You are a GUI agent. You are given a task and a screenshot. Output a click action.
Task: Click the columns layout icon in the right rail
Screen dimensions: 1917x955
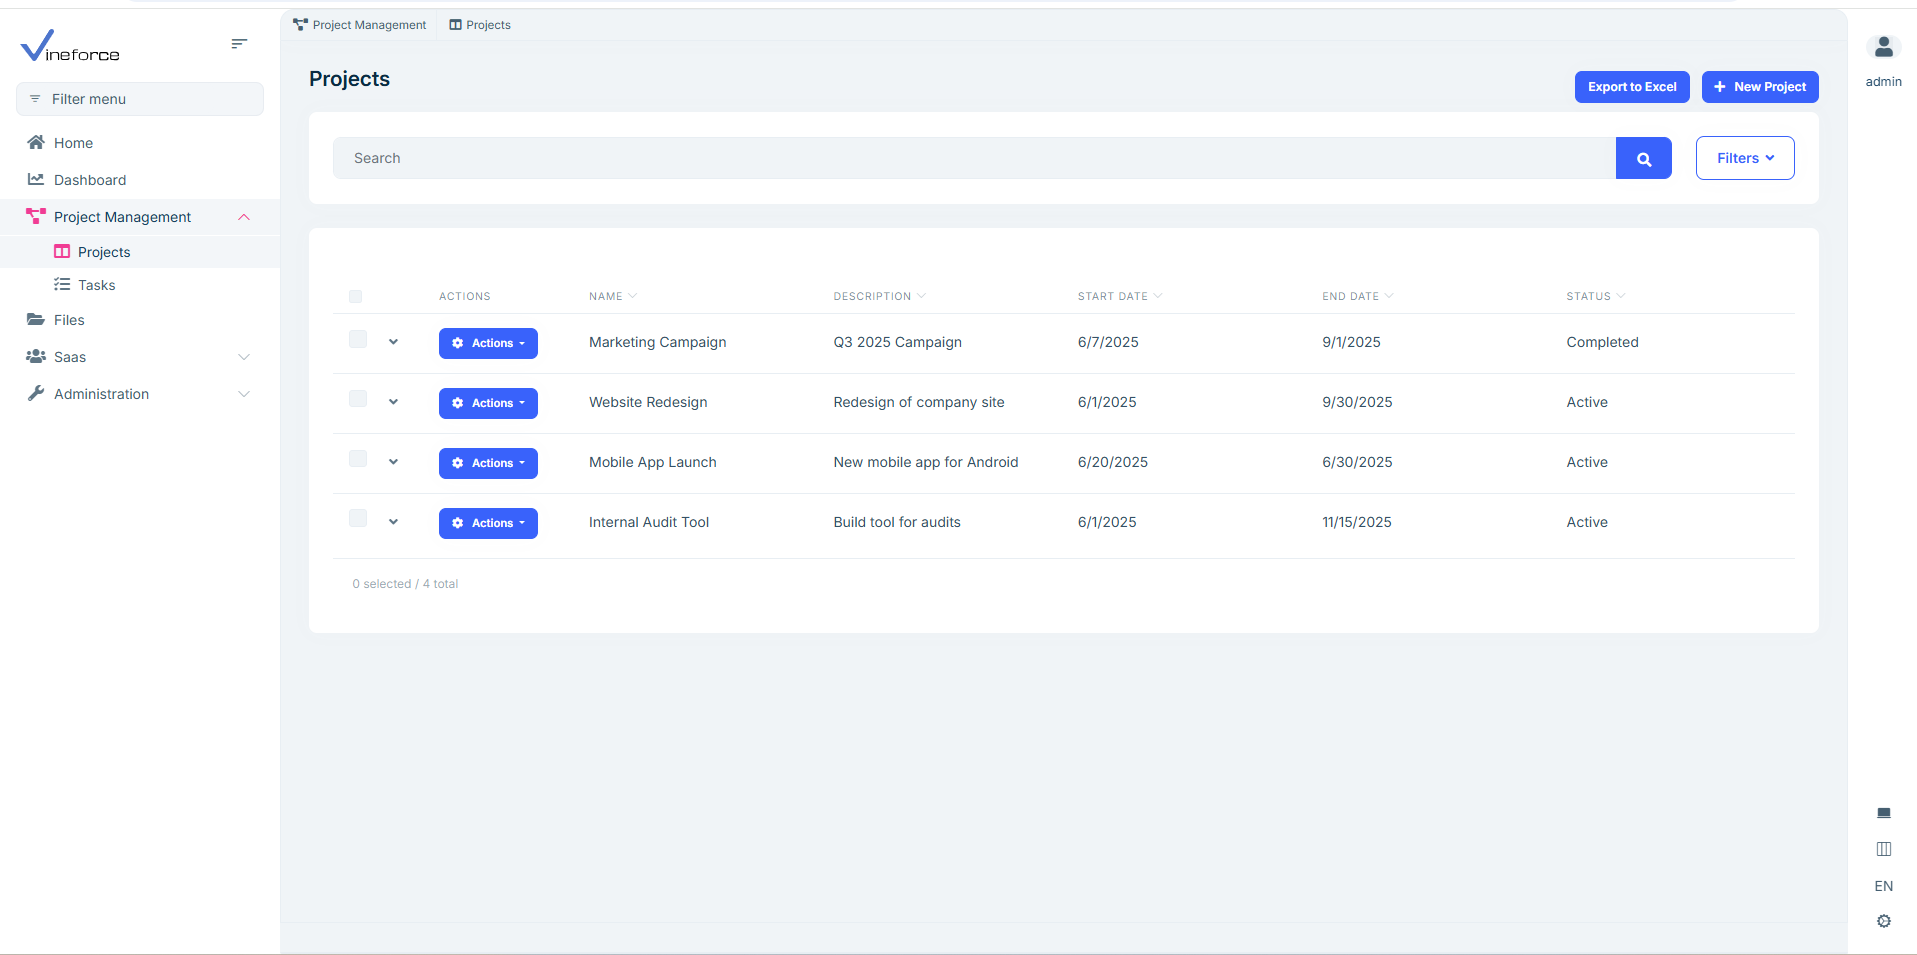point(1883,849)
